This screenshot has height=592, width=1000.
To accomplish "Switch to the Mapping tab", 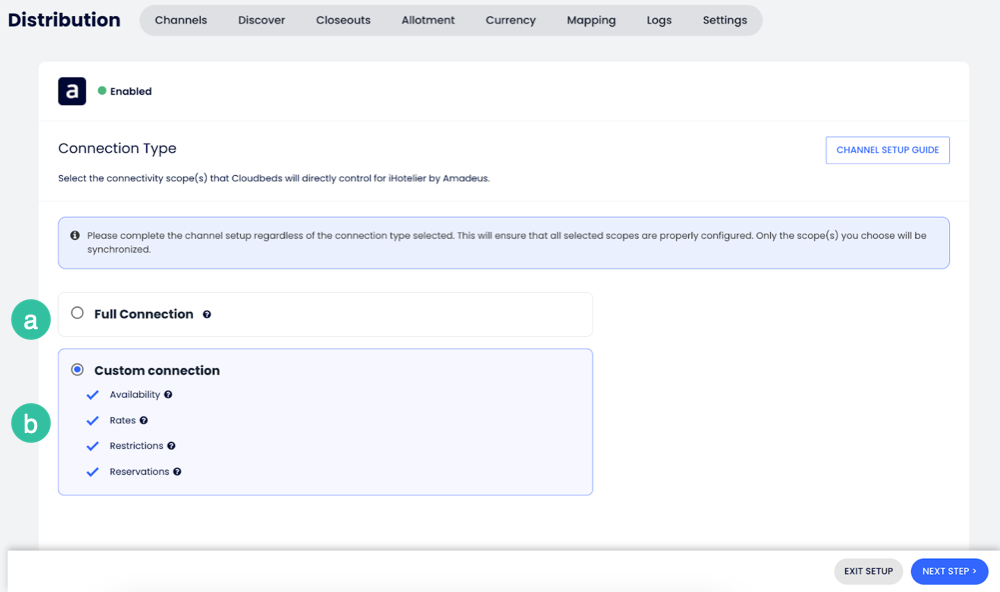I will 591,20.
